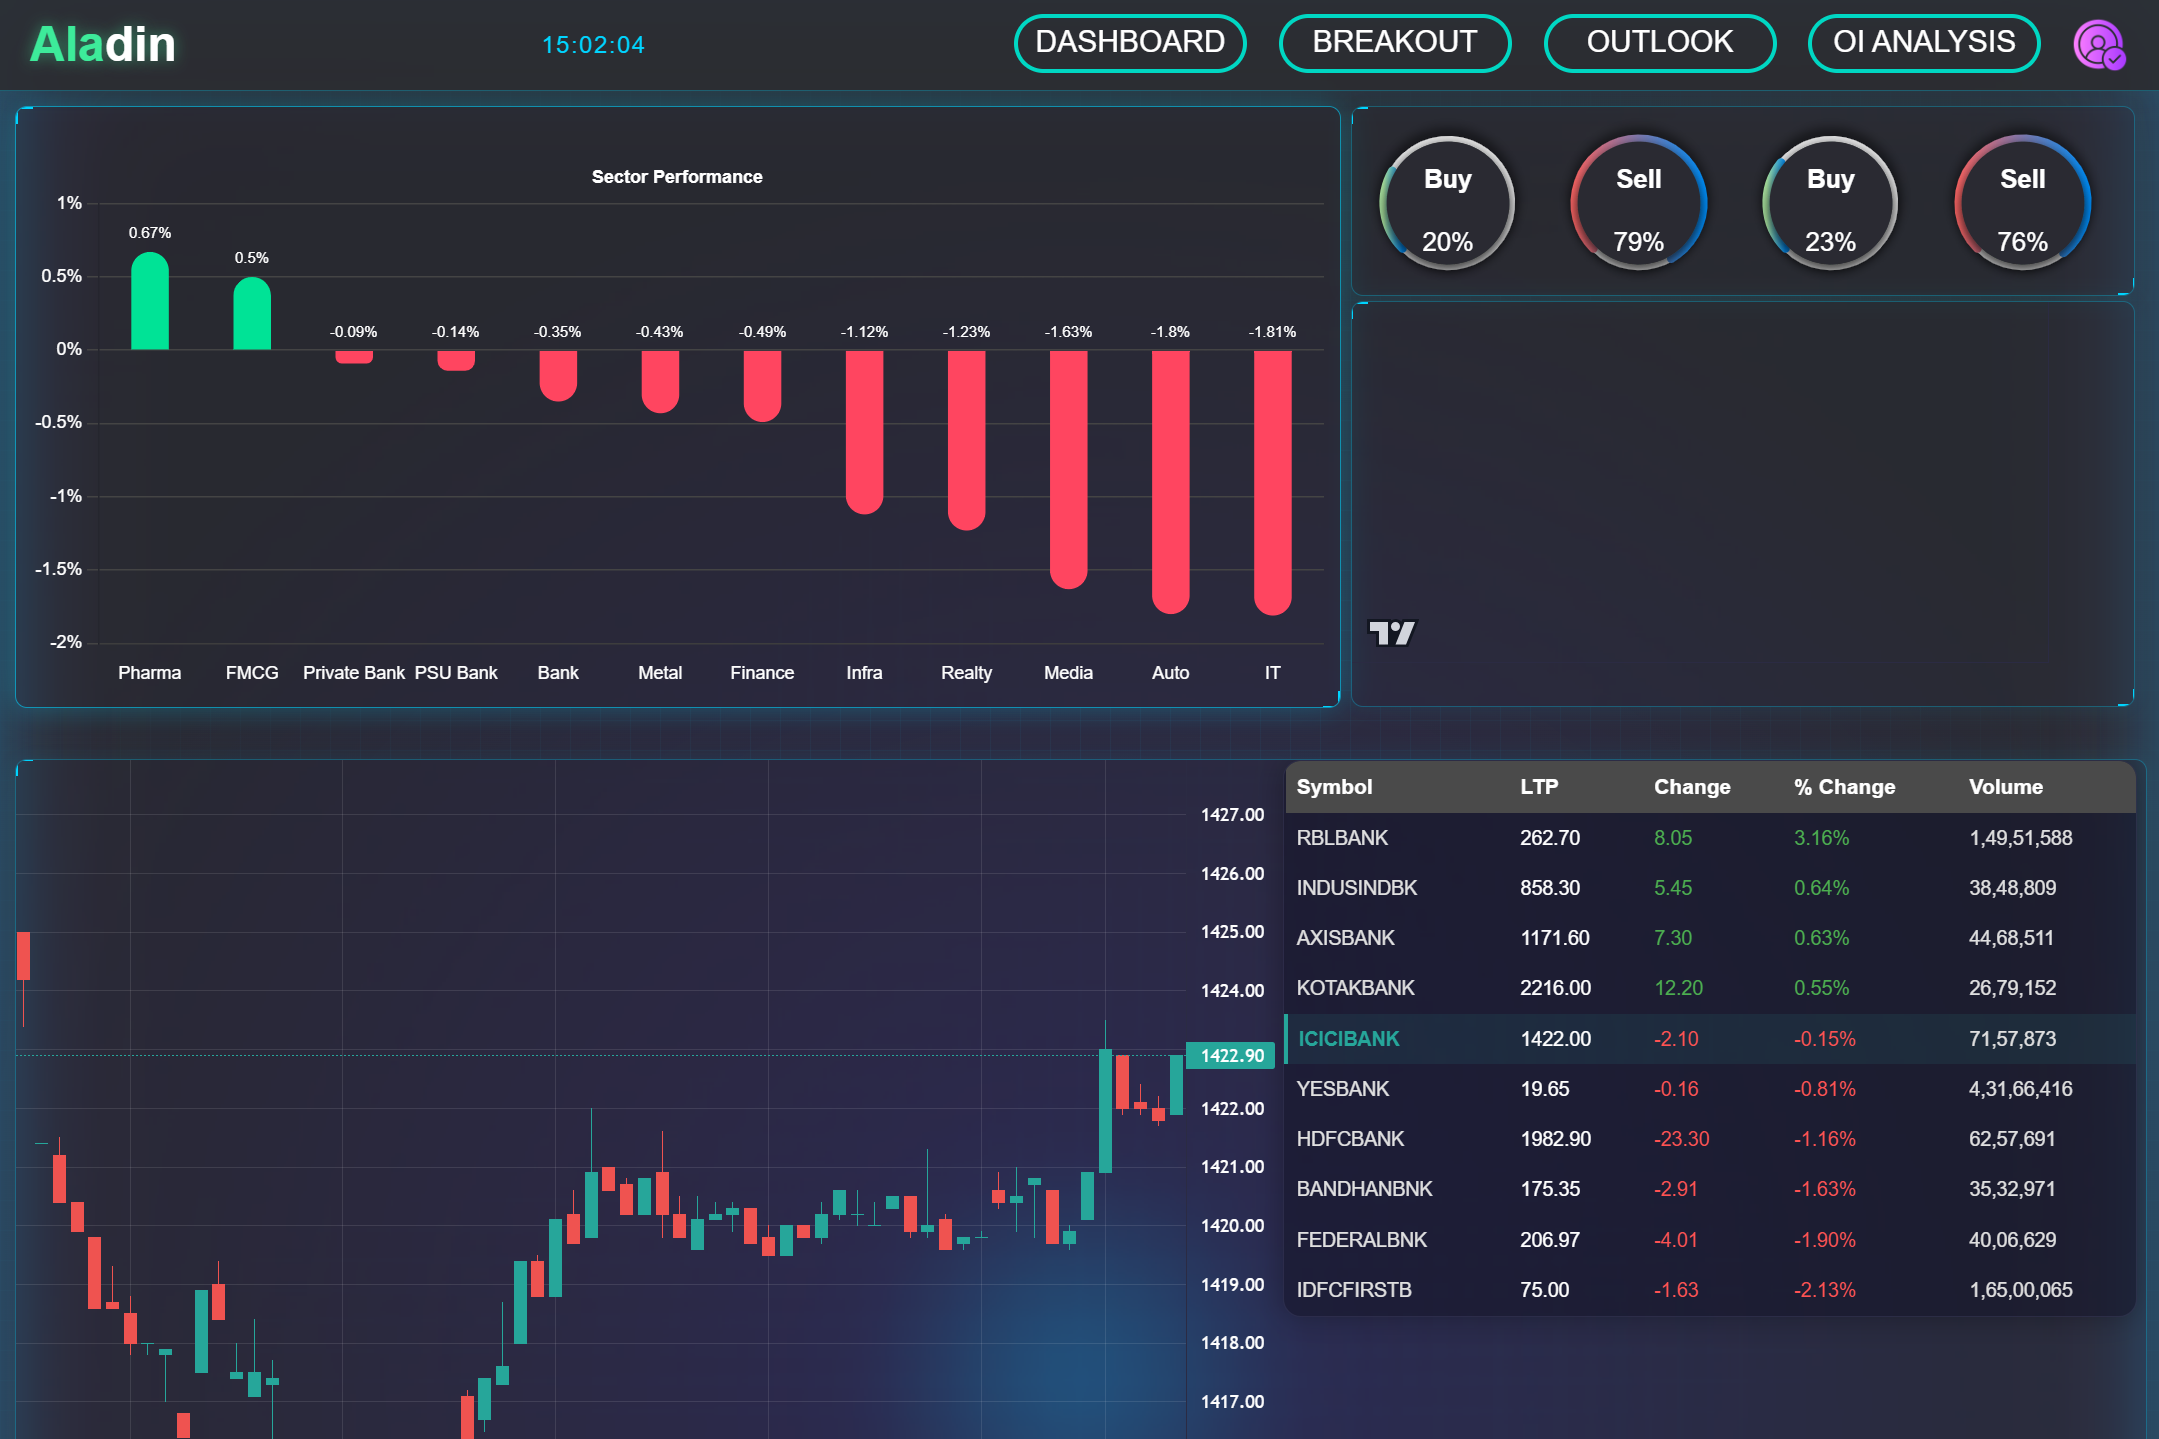Click the Finance sector bar
The width and height of the screenshot is (2159, 1439).
click(762, 386)
